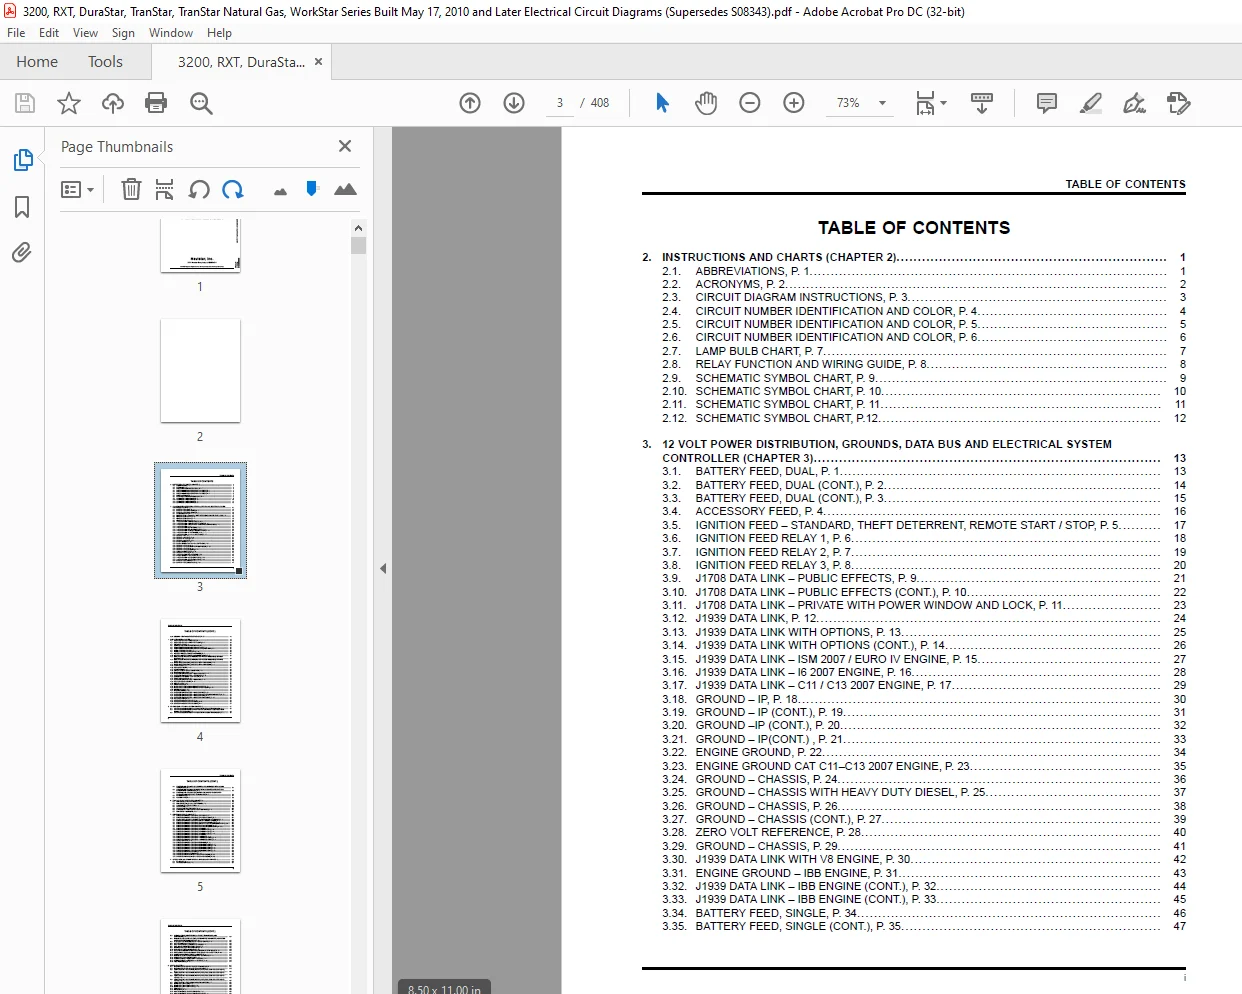This screenshot has width=1242, height=994.
Task: Click the Save file icon
Action: tap(25, 103)
